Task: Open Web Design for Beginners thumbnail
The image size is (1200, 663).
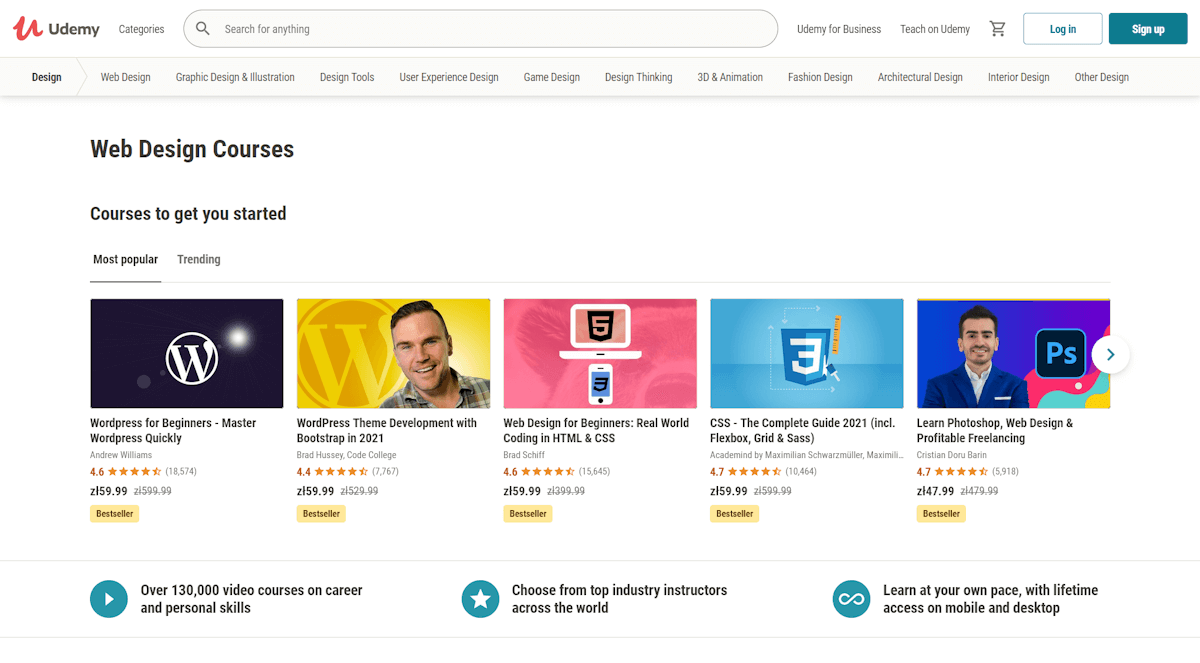Action: (600, 353)
